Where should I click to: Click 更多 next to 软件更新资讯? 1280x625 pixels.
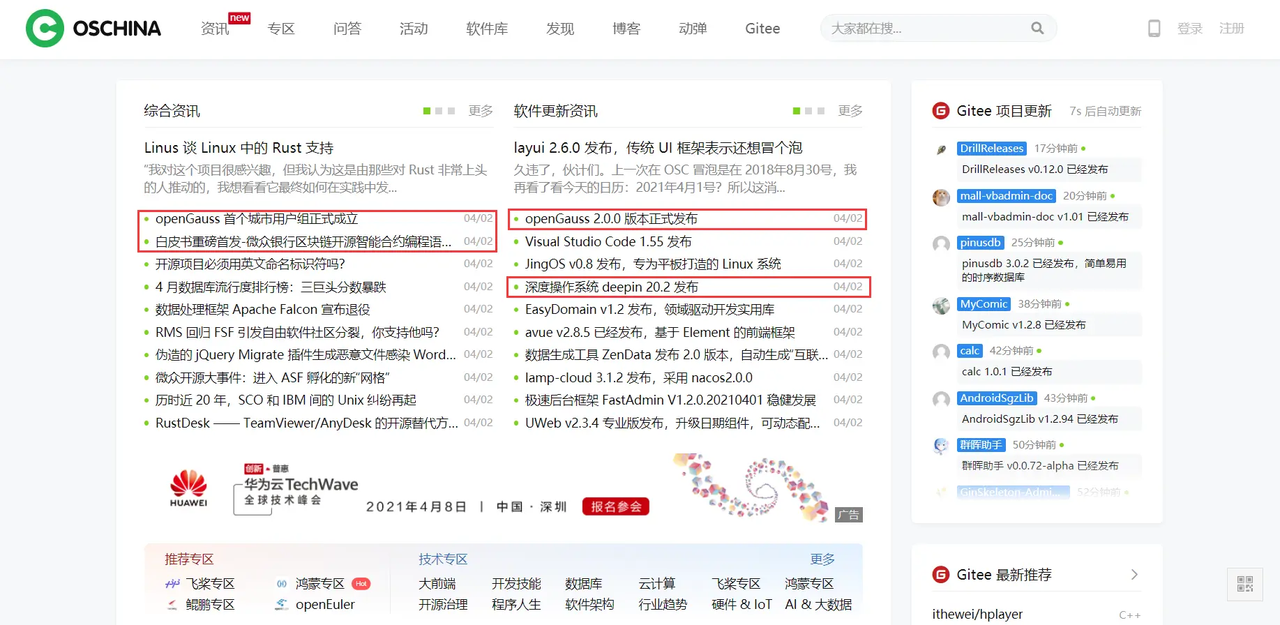pyautogui.click(x=850, y=111)
